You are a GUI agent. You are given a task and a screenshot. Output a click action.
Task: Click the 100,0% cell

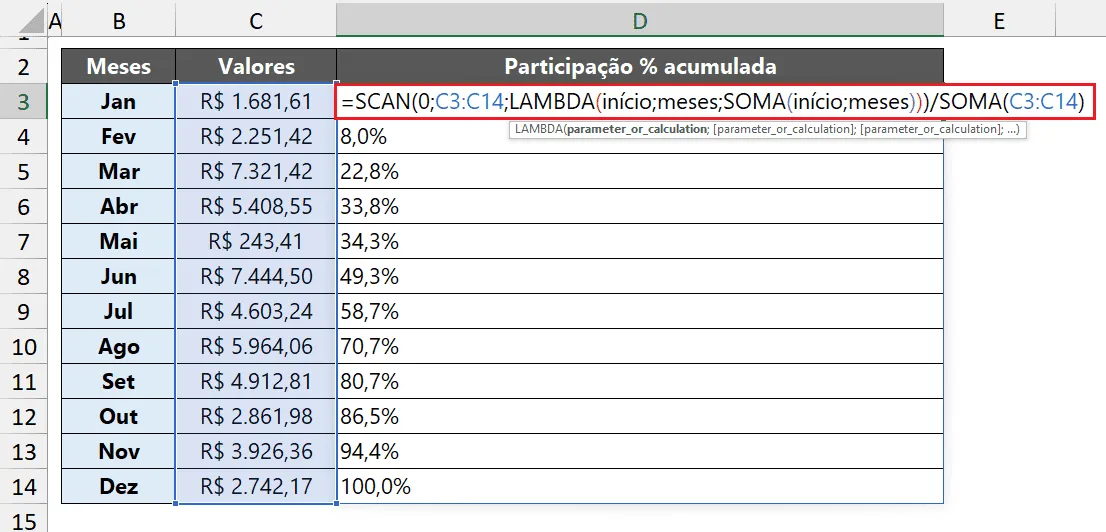pos(640,487)
